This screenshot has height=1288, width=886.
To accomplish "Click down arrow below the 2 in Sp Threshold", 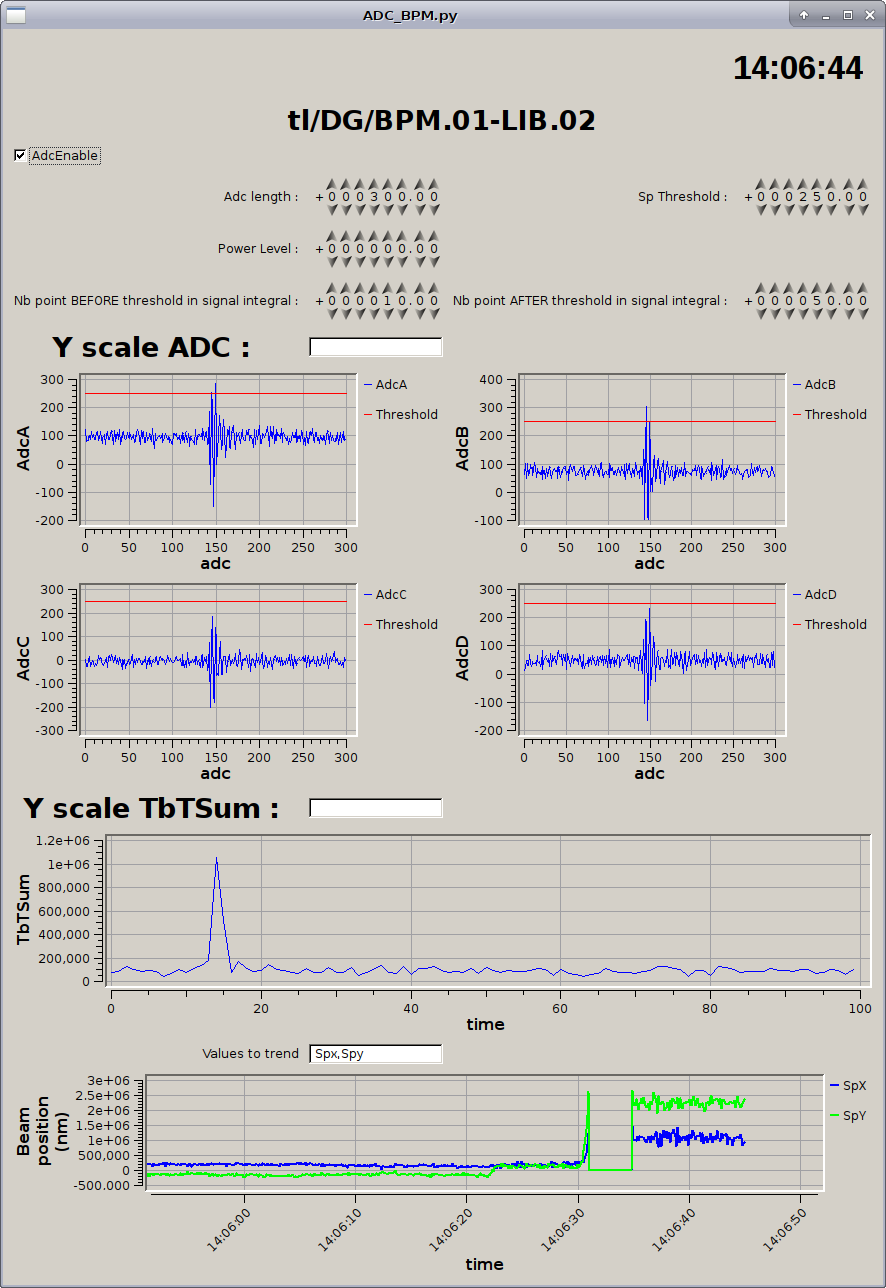I will [802, 210].
